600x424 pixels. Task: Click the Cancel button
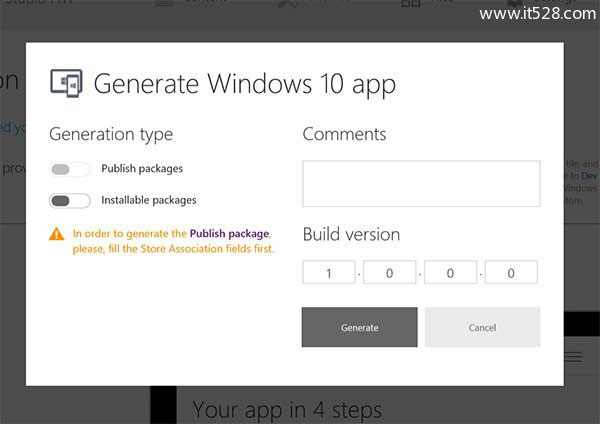[x=483, y=327]
